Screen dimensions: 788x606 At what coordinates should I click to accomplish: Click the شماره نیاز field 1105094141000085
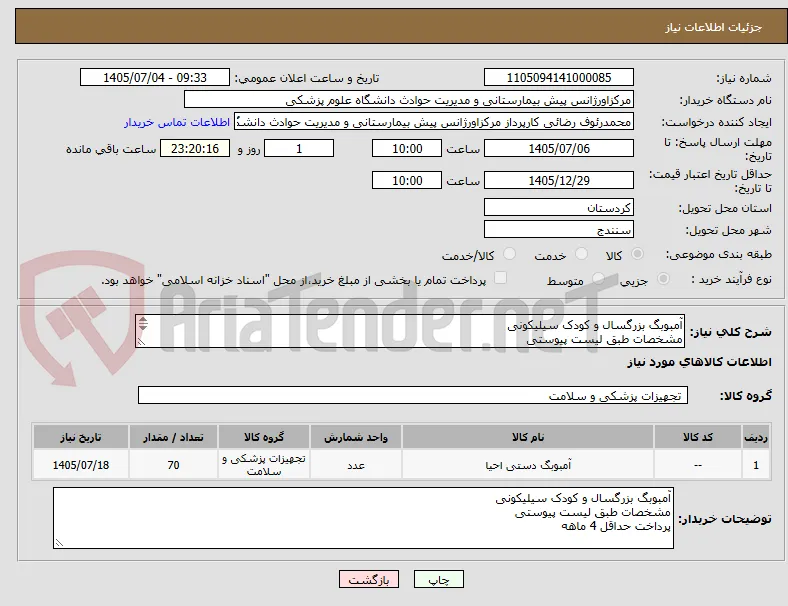click(x=558, y=77)
